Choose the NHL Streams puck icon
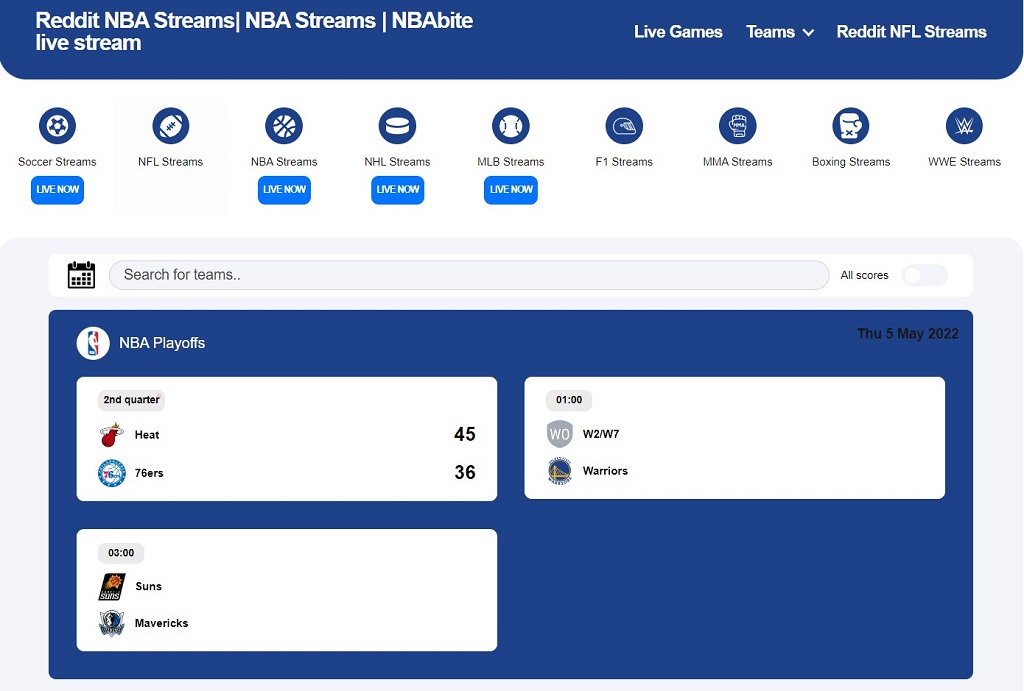Screen dimensions: 1024x691 397,125
